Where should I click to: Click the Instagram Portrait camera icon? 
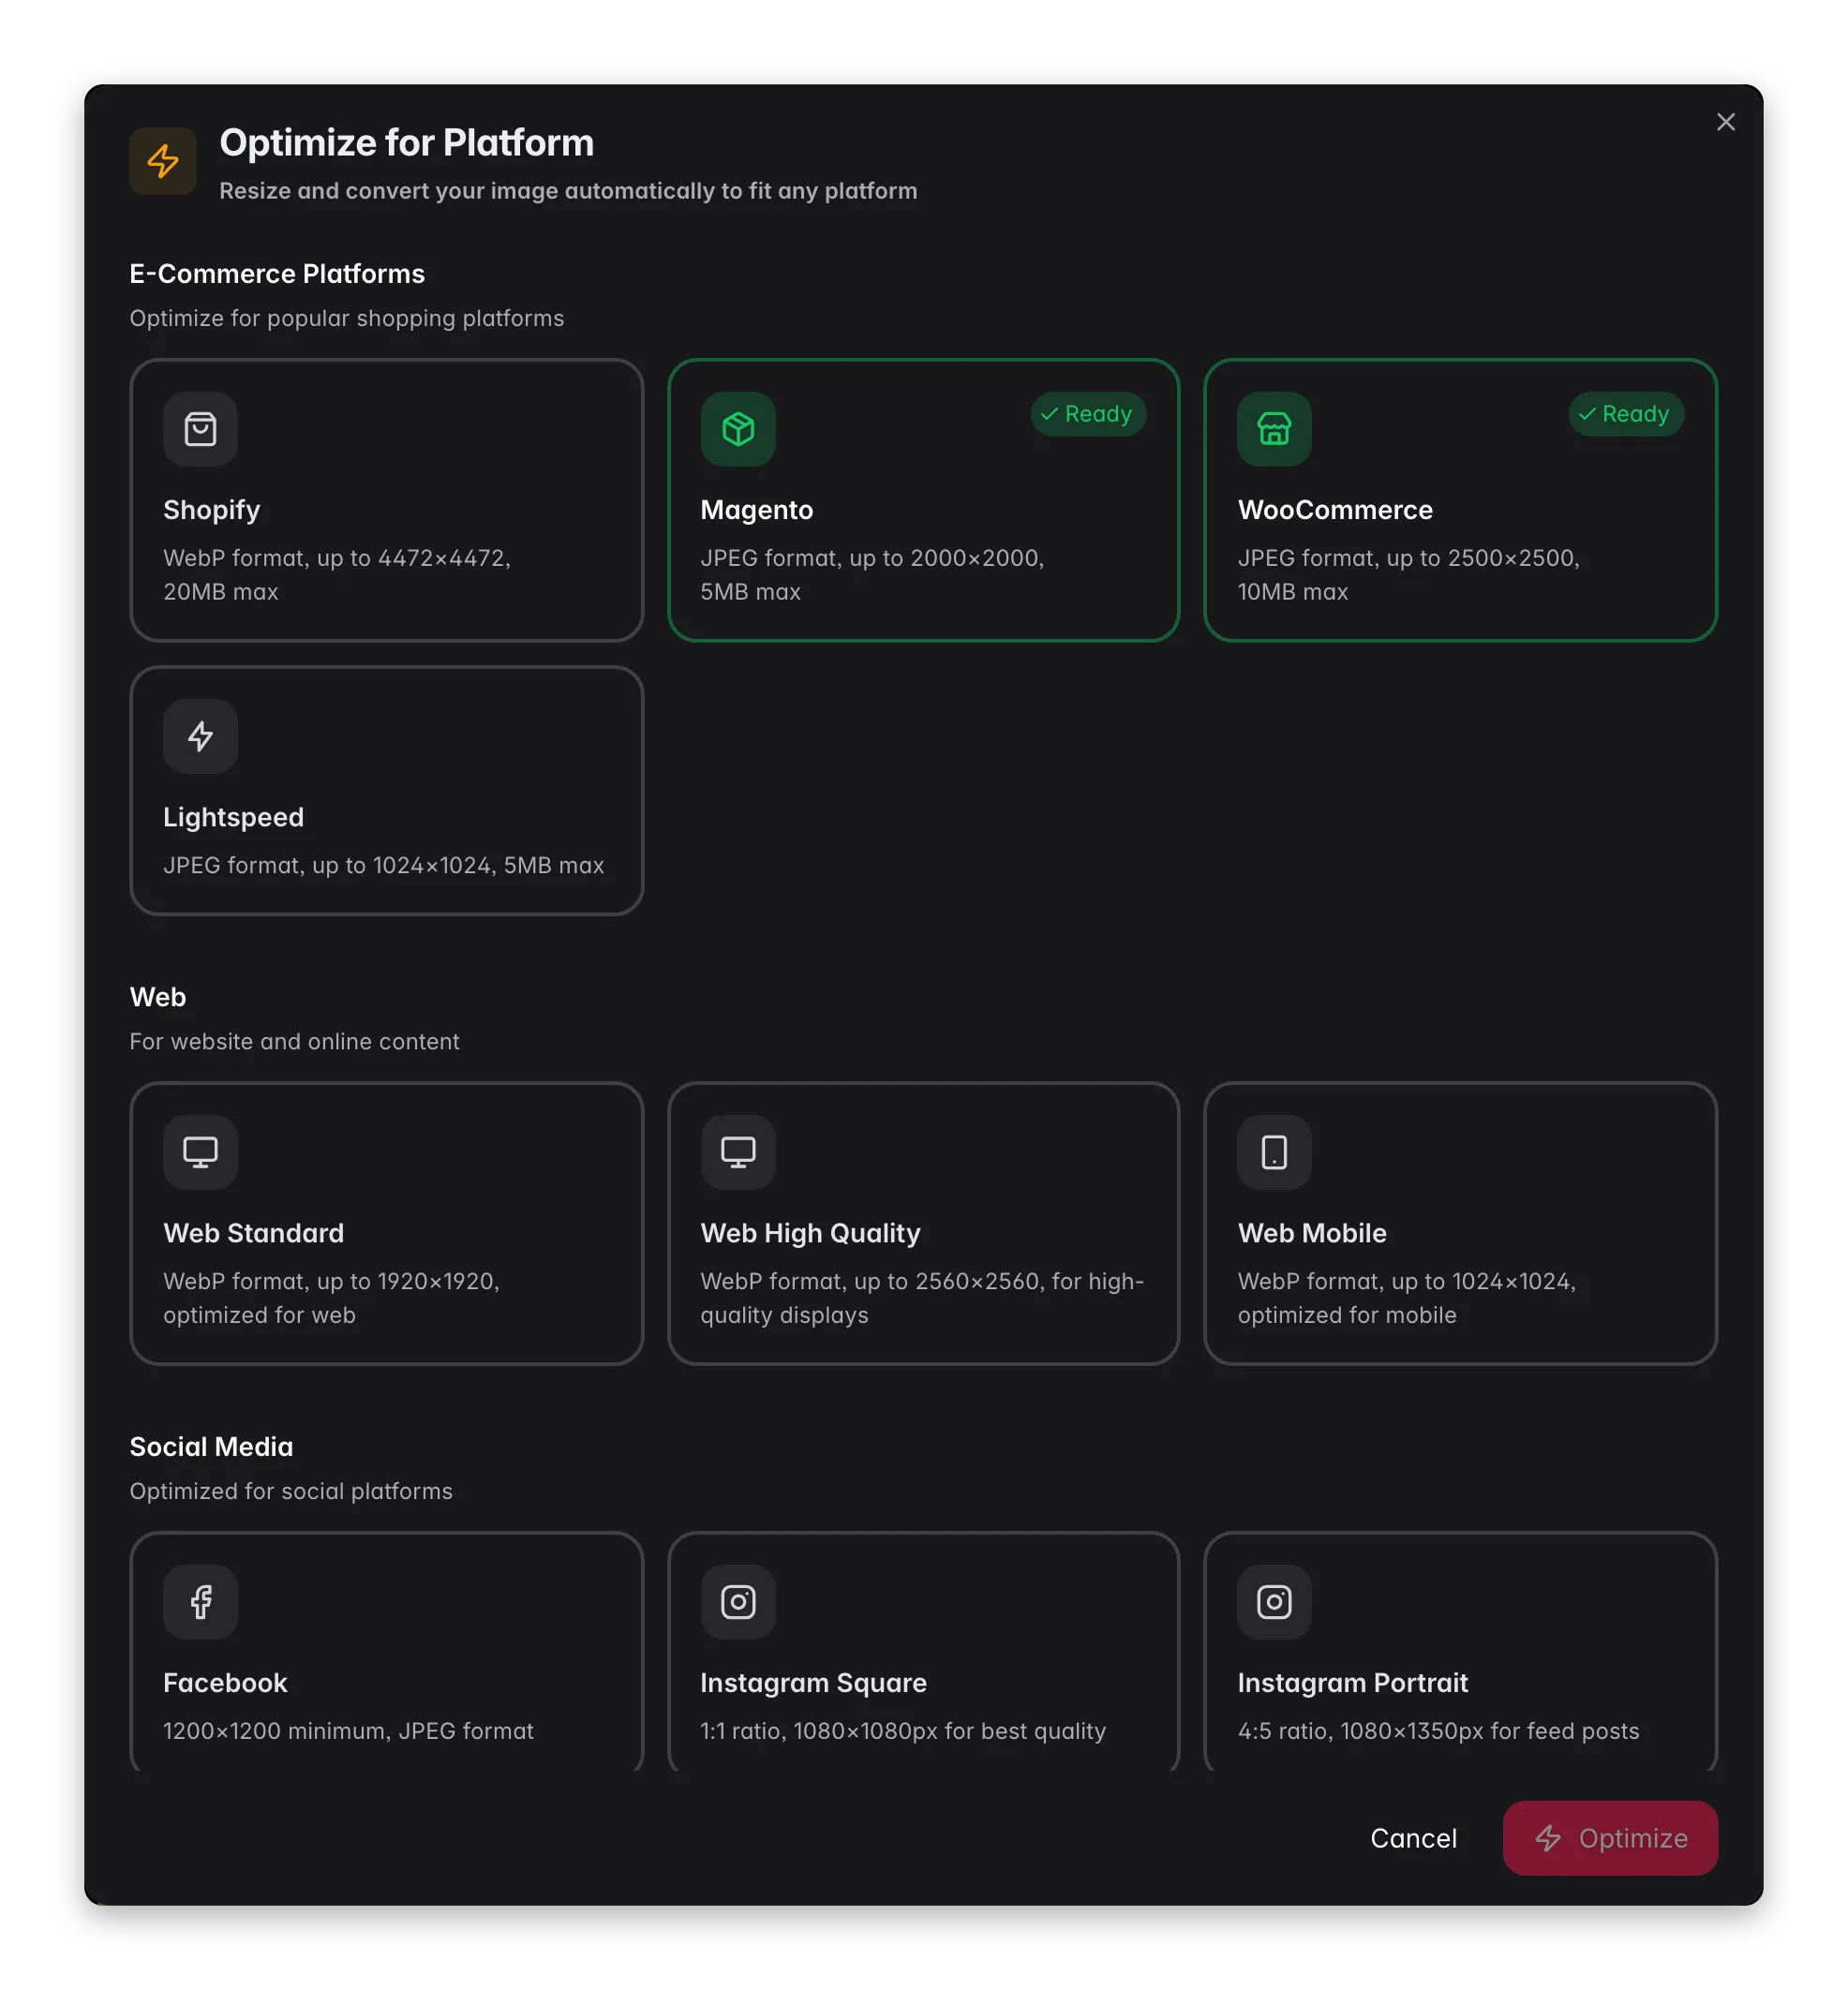(1274, 1602)
